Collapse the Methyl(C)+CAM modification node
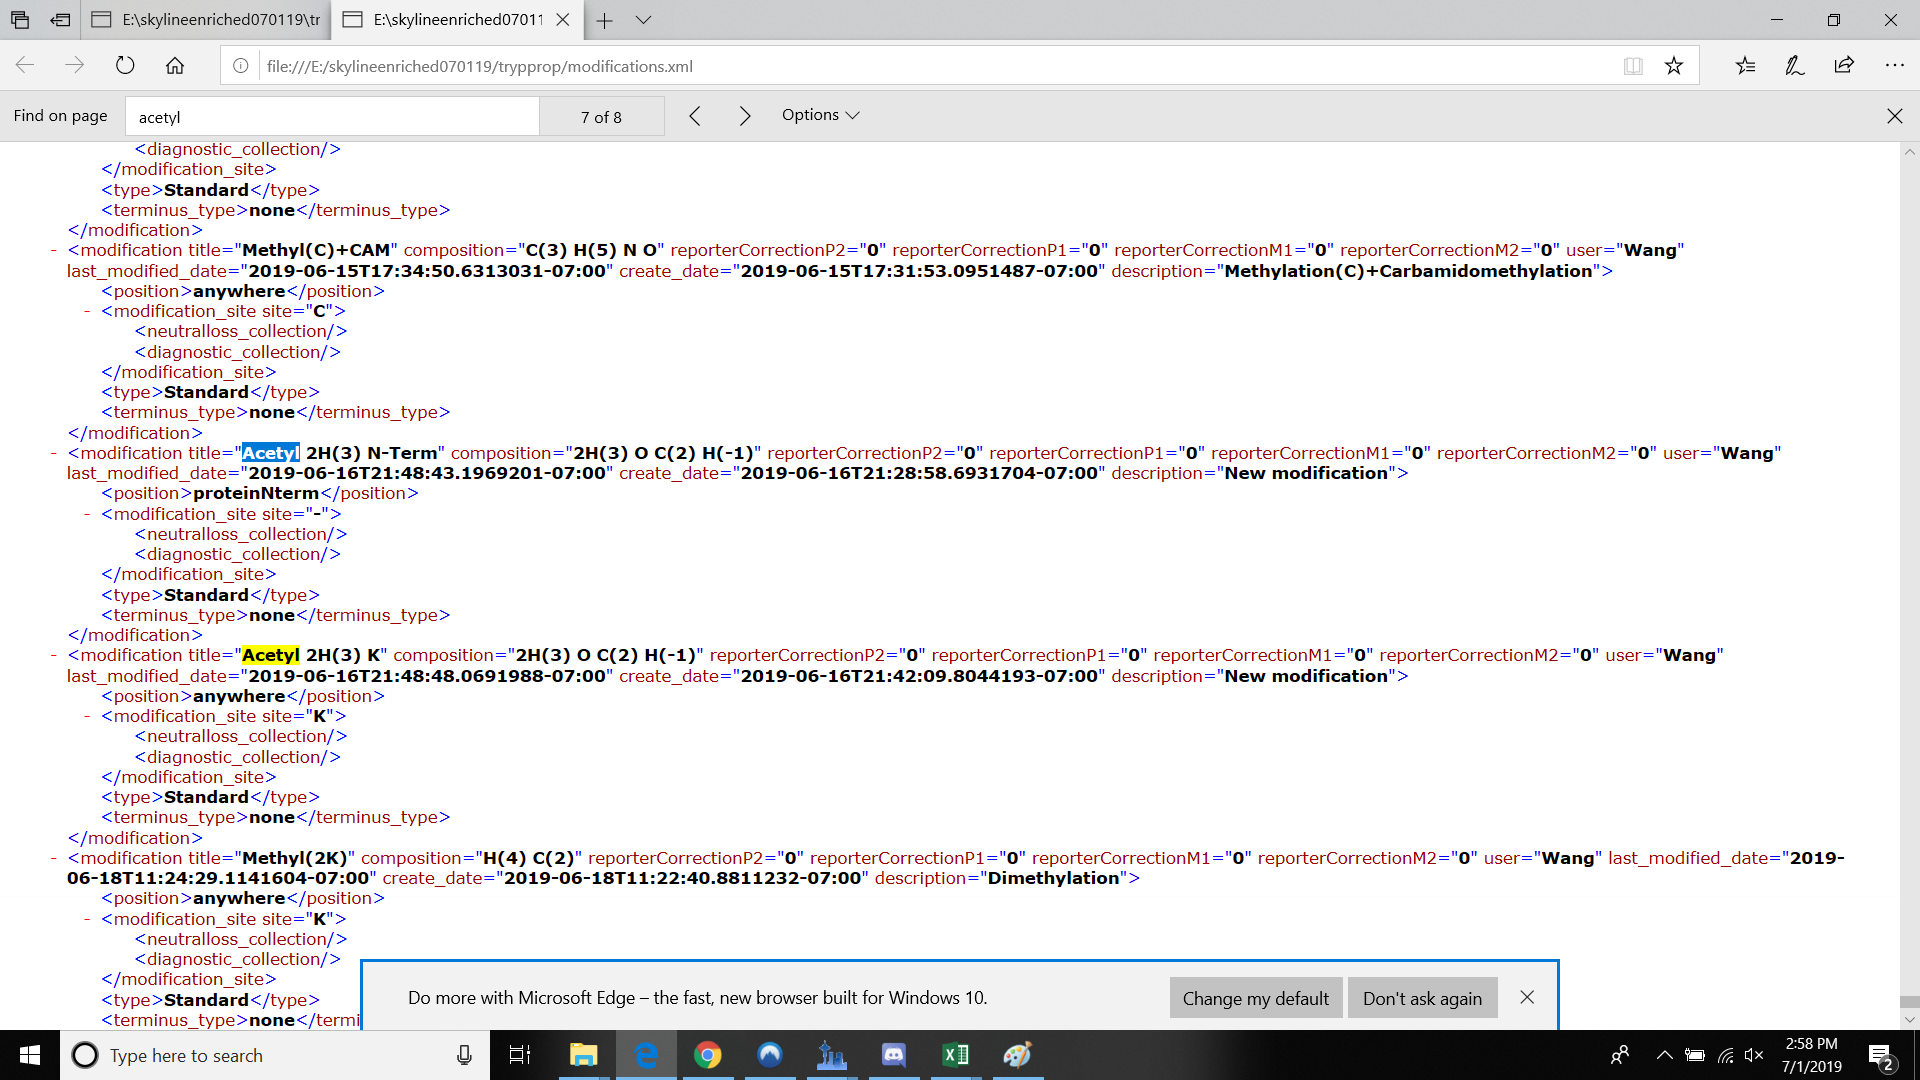The width and height of the screenshot is (1920, 1080). pos(53,251)
